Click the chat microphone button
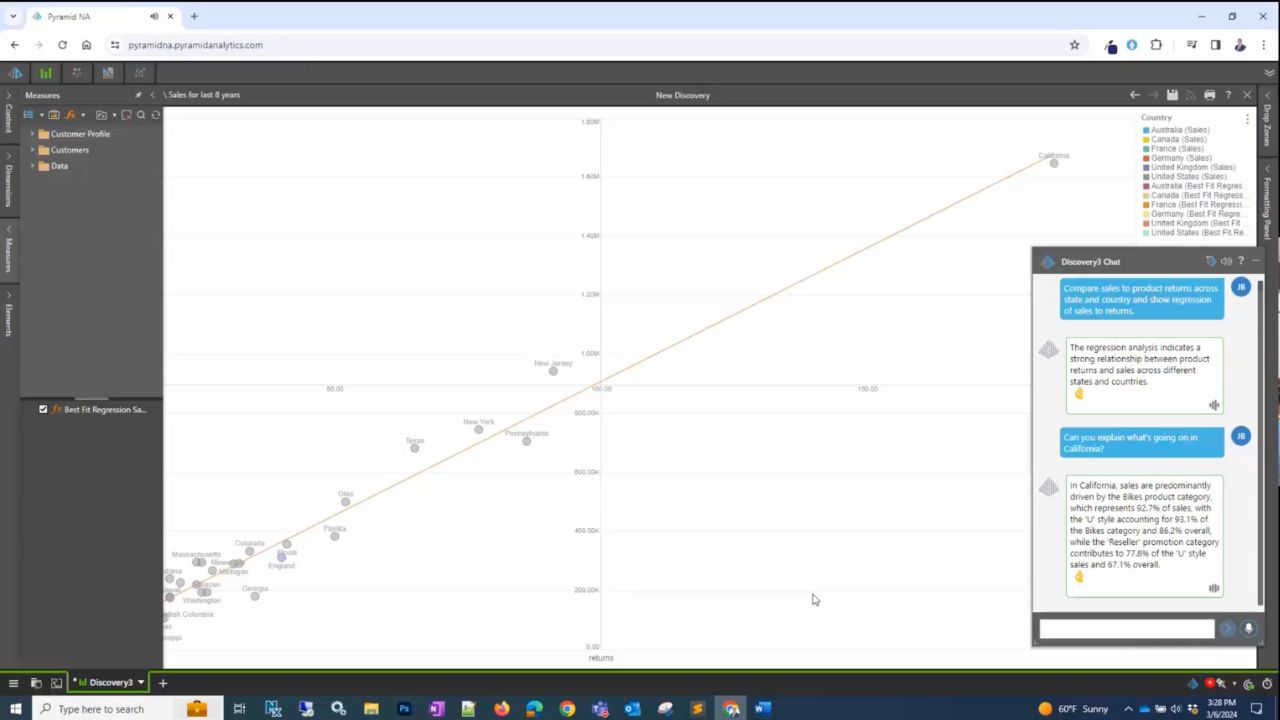1280x720 pixels. (1248, 628)
